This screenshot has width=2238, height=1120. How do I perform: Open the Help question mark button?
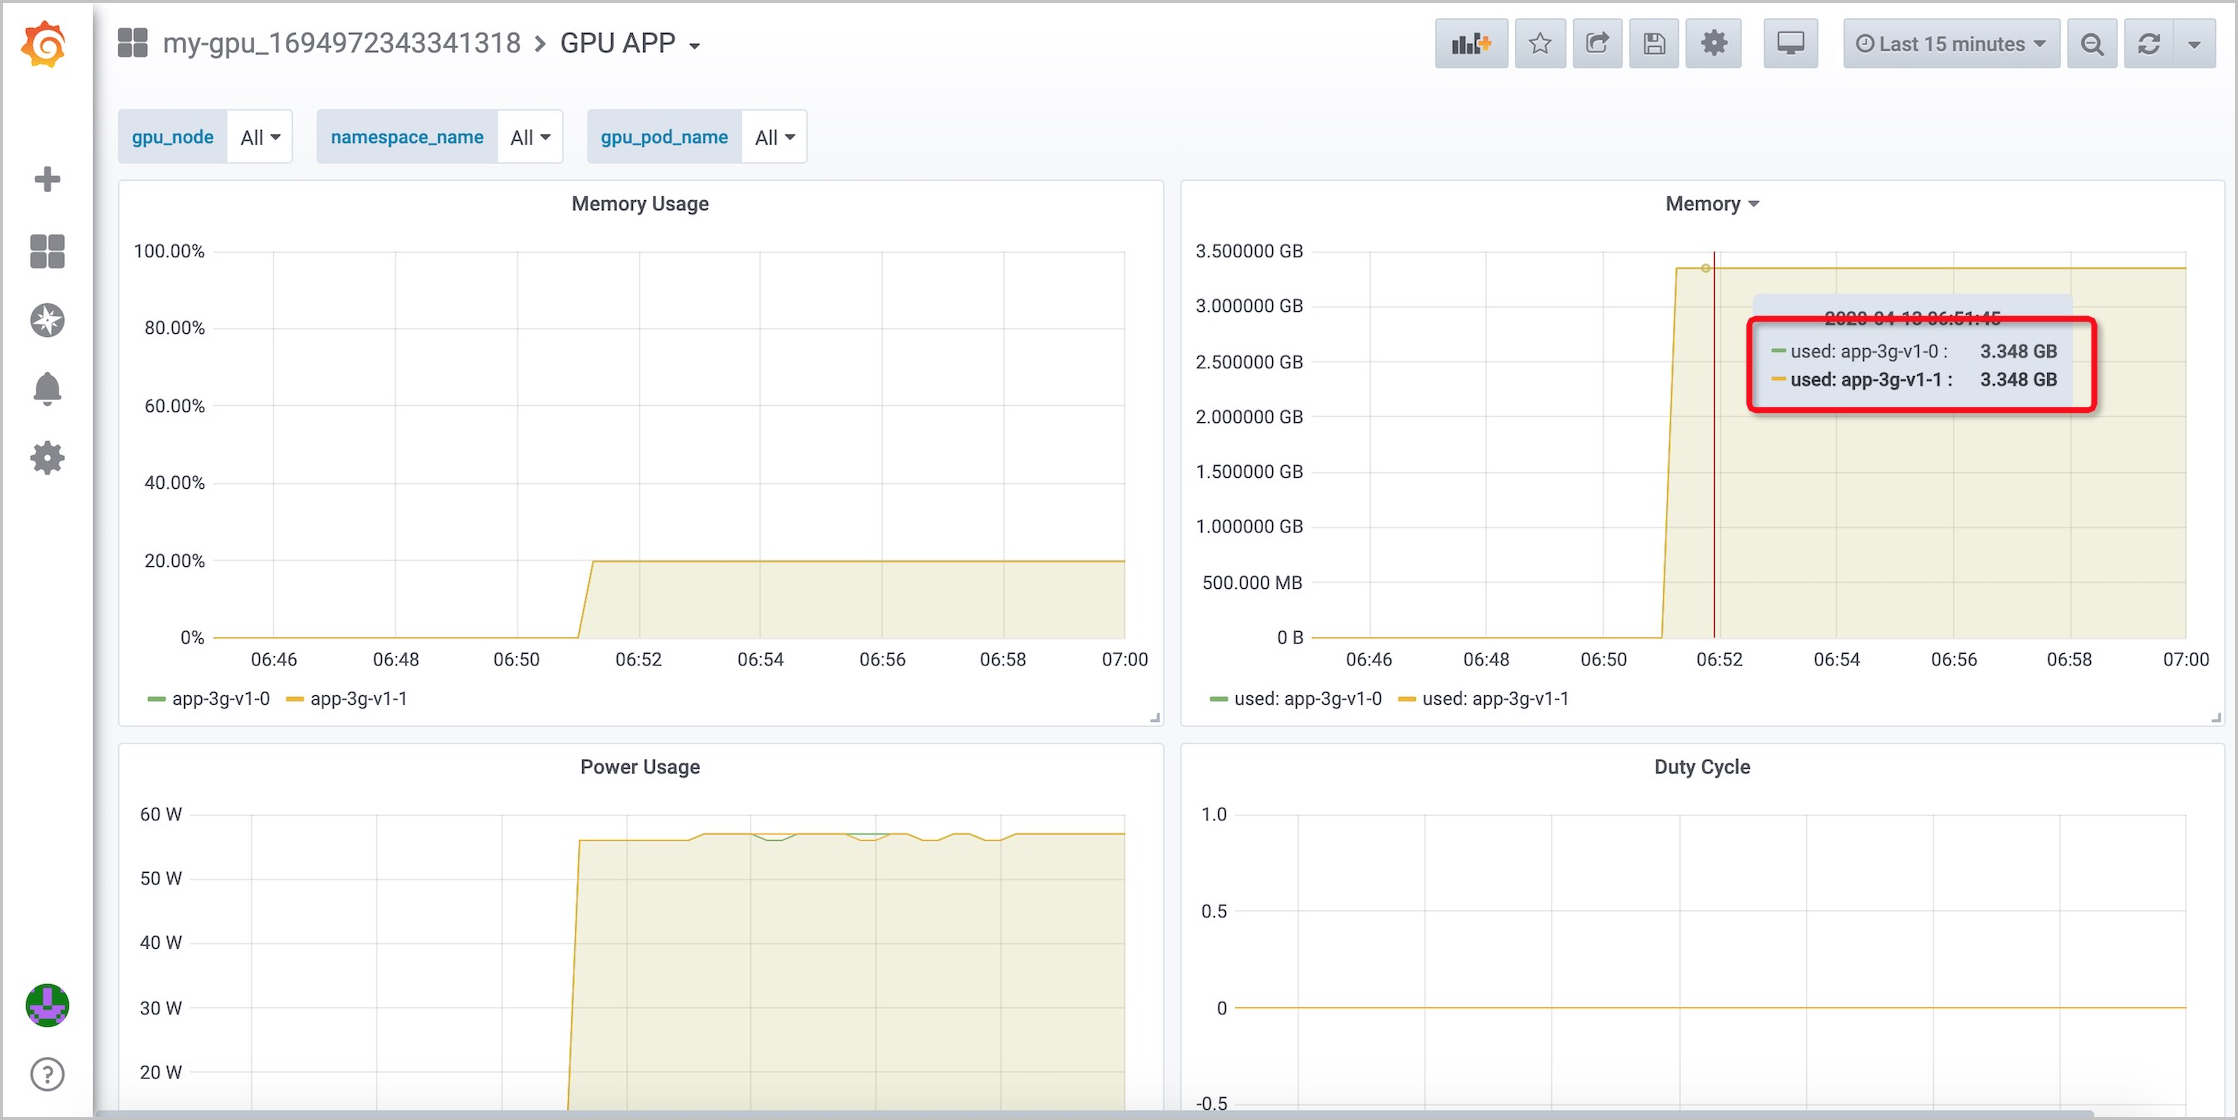pos(46,1074)
